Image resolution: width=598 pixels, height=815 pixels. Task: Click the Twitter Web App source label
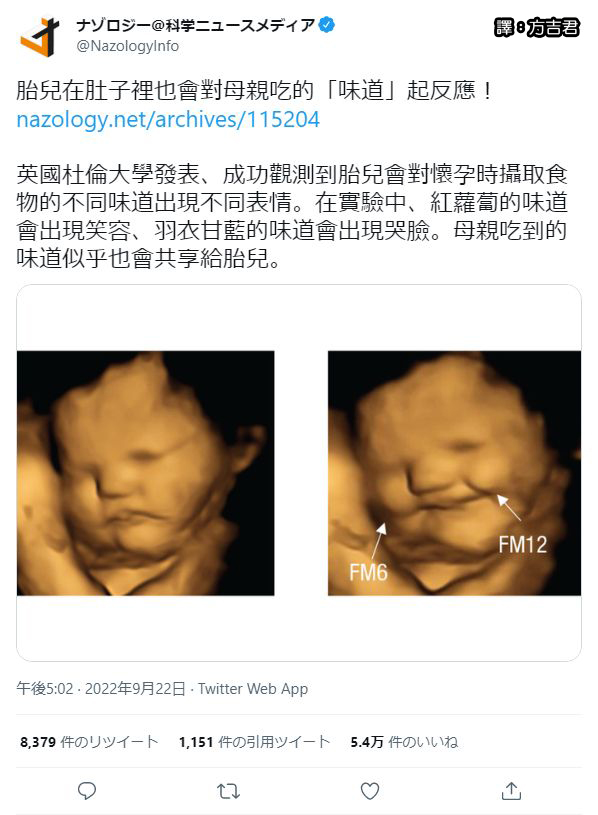pyautogui.click(x=253, y=689)
